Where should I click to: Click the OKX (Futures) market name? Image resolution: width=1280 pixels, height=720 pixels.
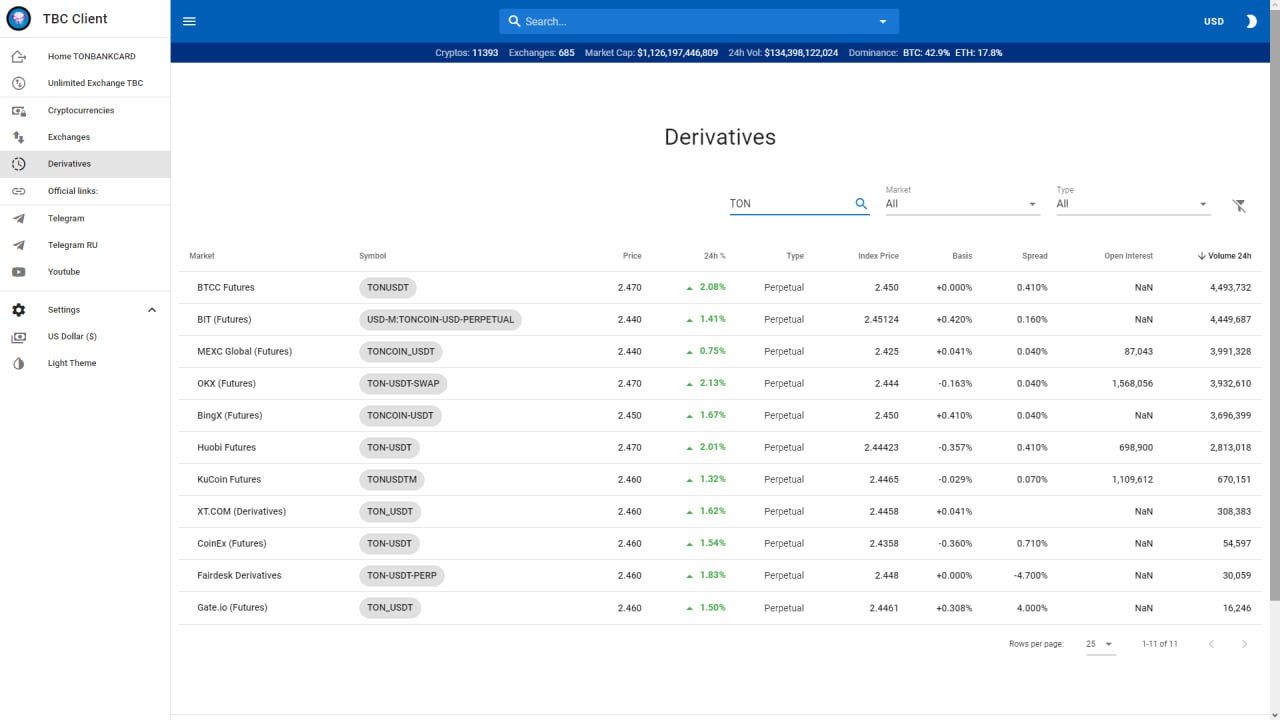pyautogui.click(x=226, y=383)
